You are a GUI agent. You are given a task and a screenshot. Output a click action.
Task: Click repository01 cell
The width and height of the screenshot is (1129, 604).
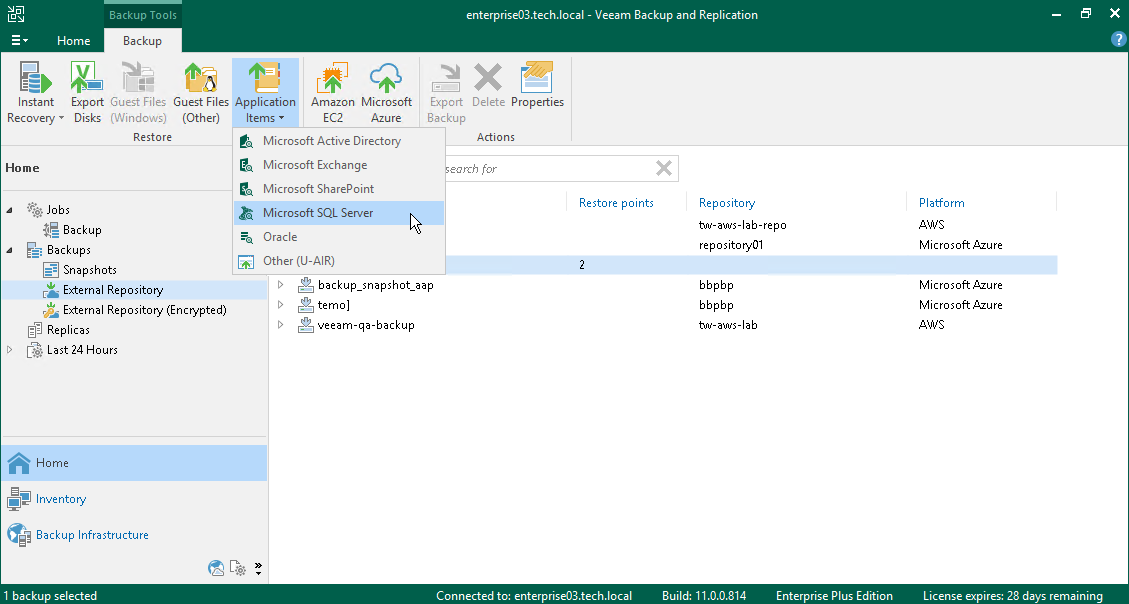[x=731, y=245]
